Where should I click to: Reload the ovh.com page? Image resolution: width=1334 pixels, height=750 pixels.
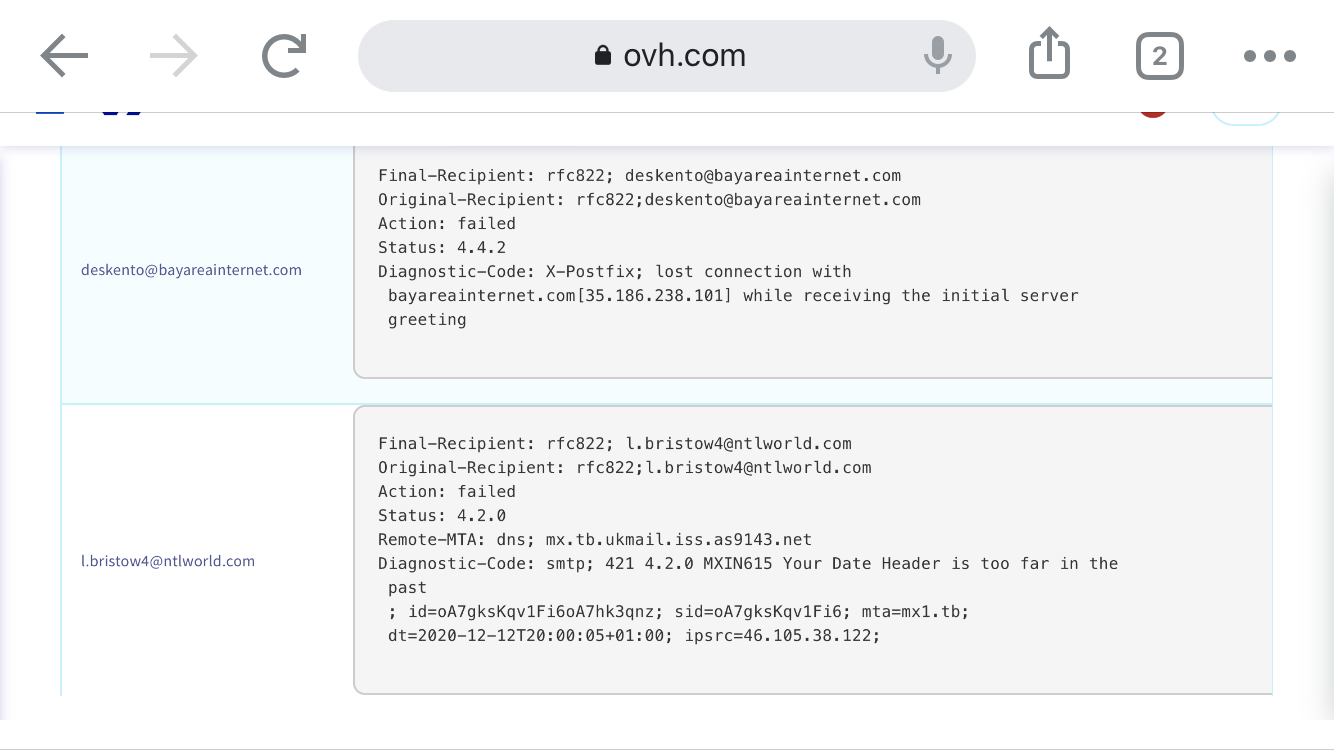(x=283, y=56)
